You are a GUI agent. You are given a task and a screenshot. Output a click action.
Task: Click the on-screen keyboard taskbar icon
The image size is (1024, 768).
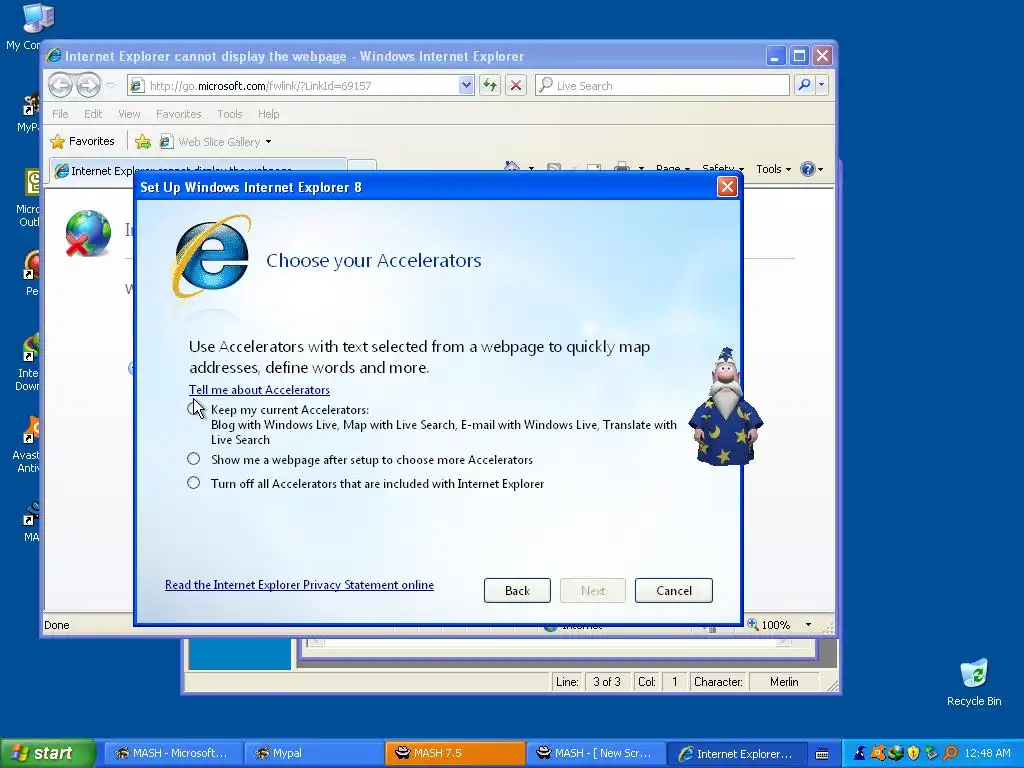point(822,754)
